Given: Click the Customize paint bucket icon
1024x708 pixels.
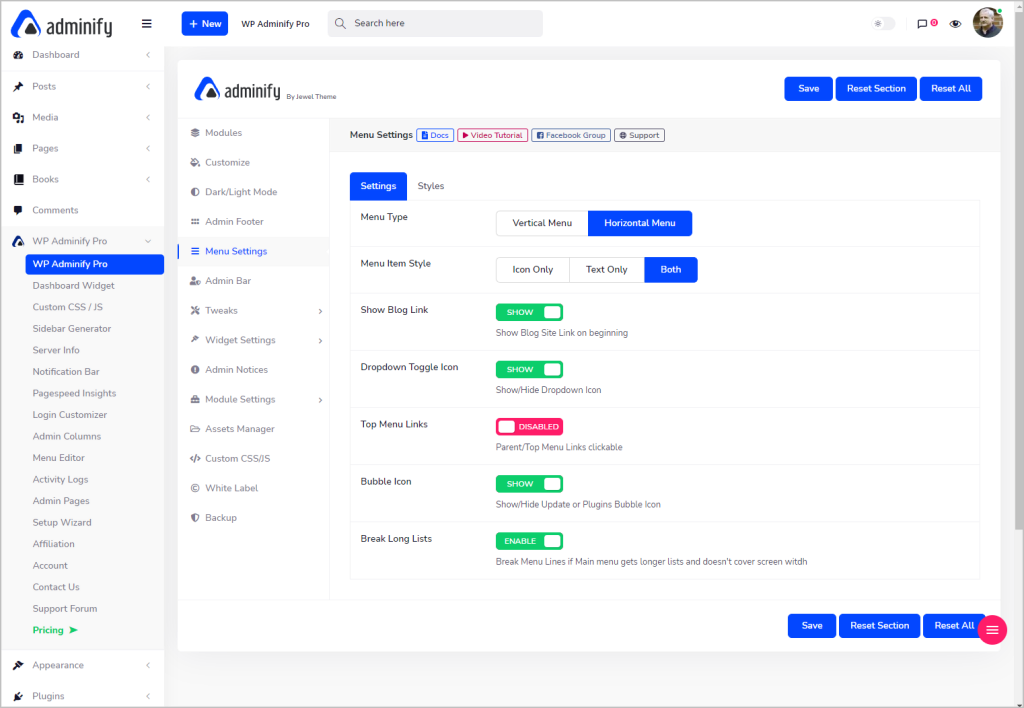Looking at the screenshot, I should coord(195,162).
